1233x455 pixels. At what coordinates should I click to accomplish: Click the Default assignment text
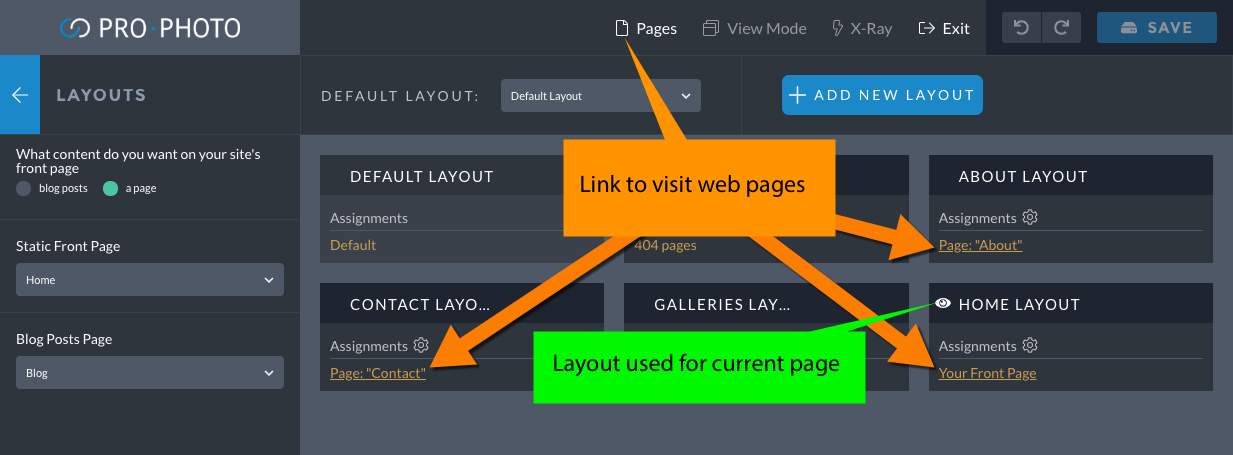click(x=353, y=245)
